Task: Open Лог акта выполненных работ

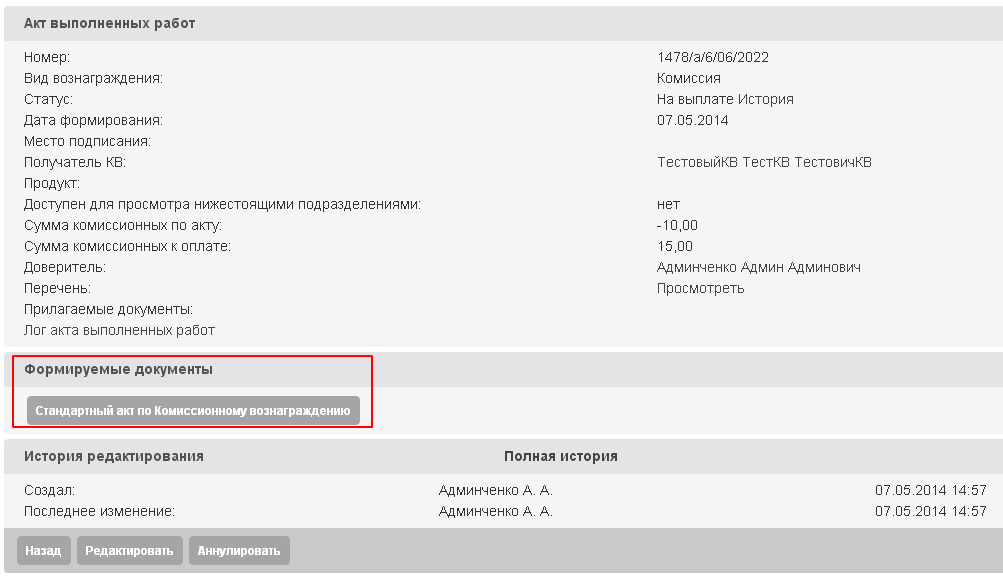Action: 119,331
